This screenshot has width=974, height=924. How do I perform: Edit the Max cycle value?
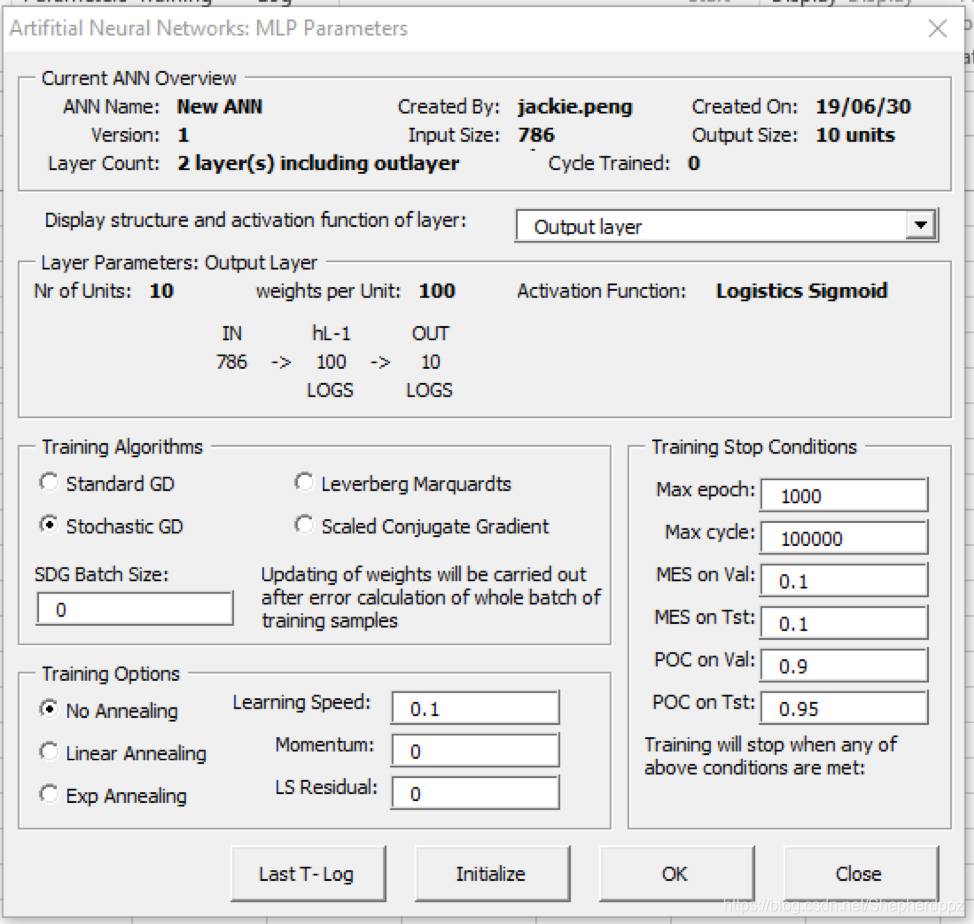tap(844, 537)
